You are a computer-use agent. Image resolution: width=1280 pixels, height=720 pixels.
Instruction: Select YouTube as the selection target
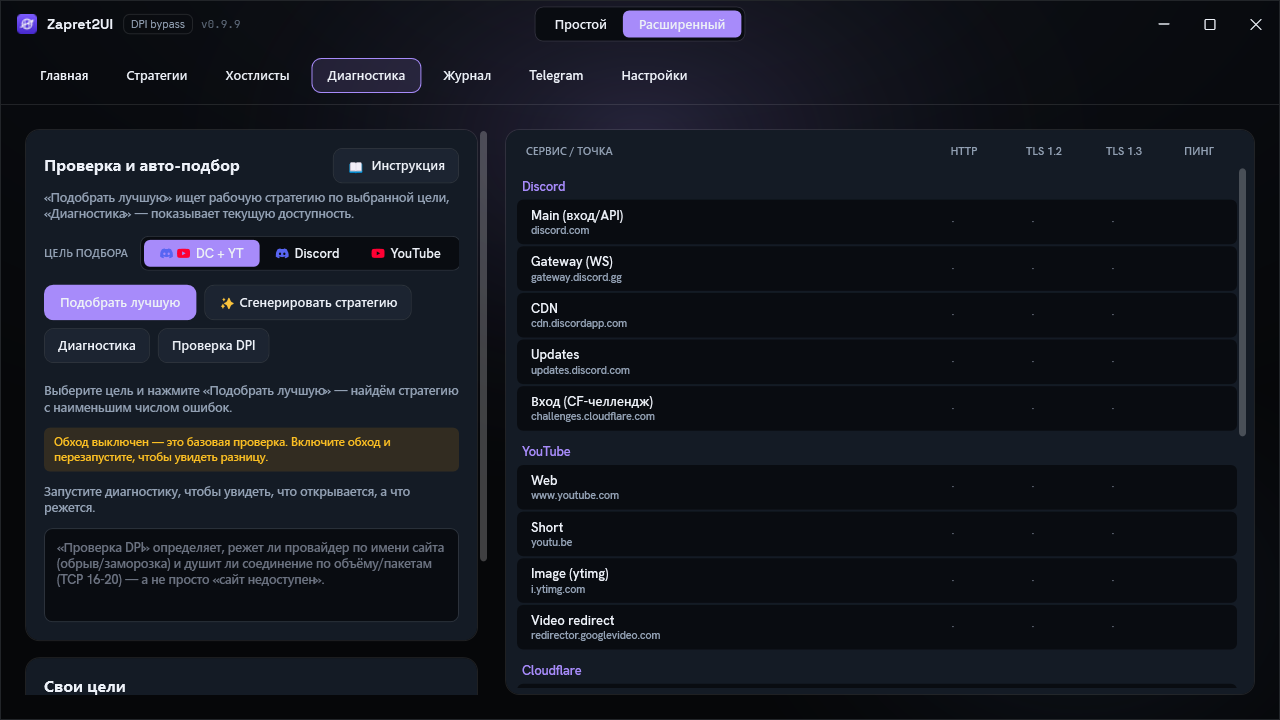[406, 253]
